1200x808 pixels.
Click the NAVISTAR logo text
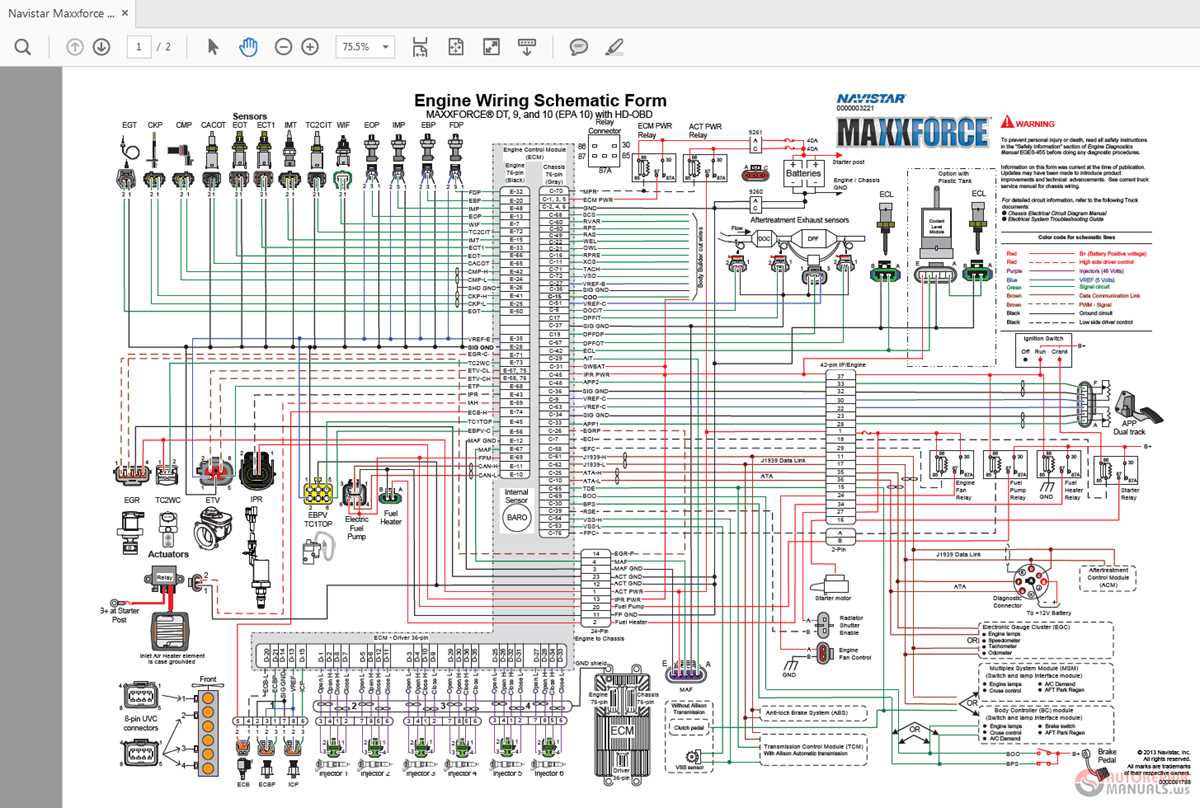click(871, 98)
